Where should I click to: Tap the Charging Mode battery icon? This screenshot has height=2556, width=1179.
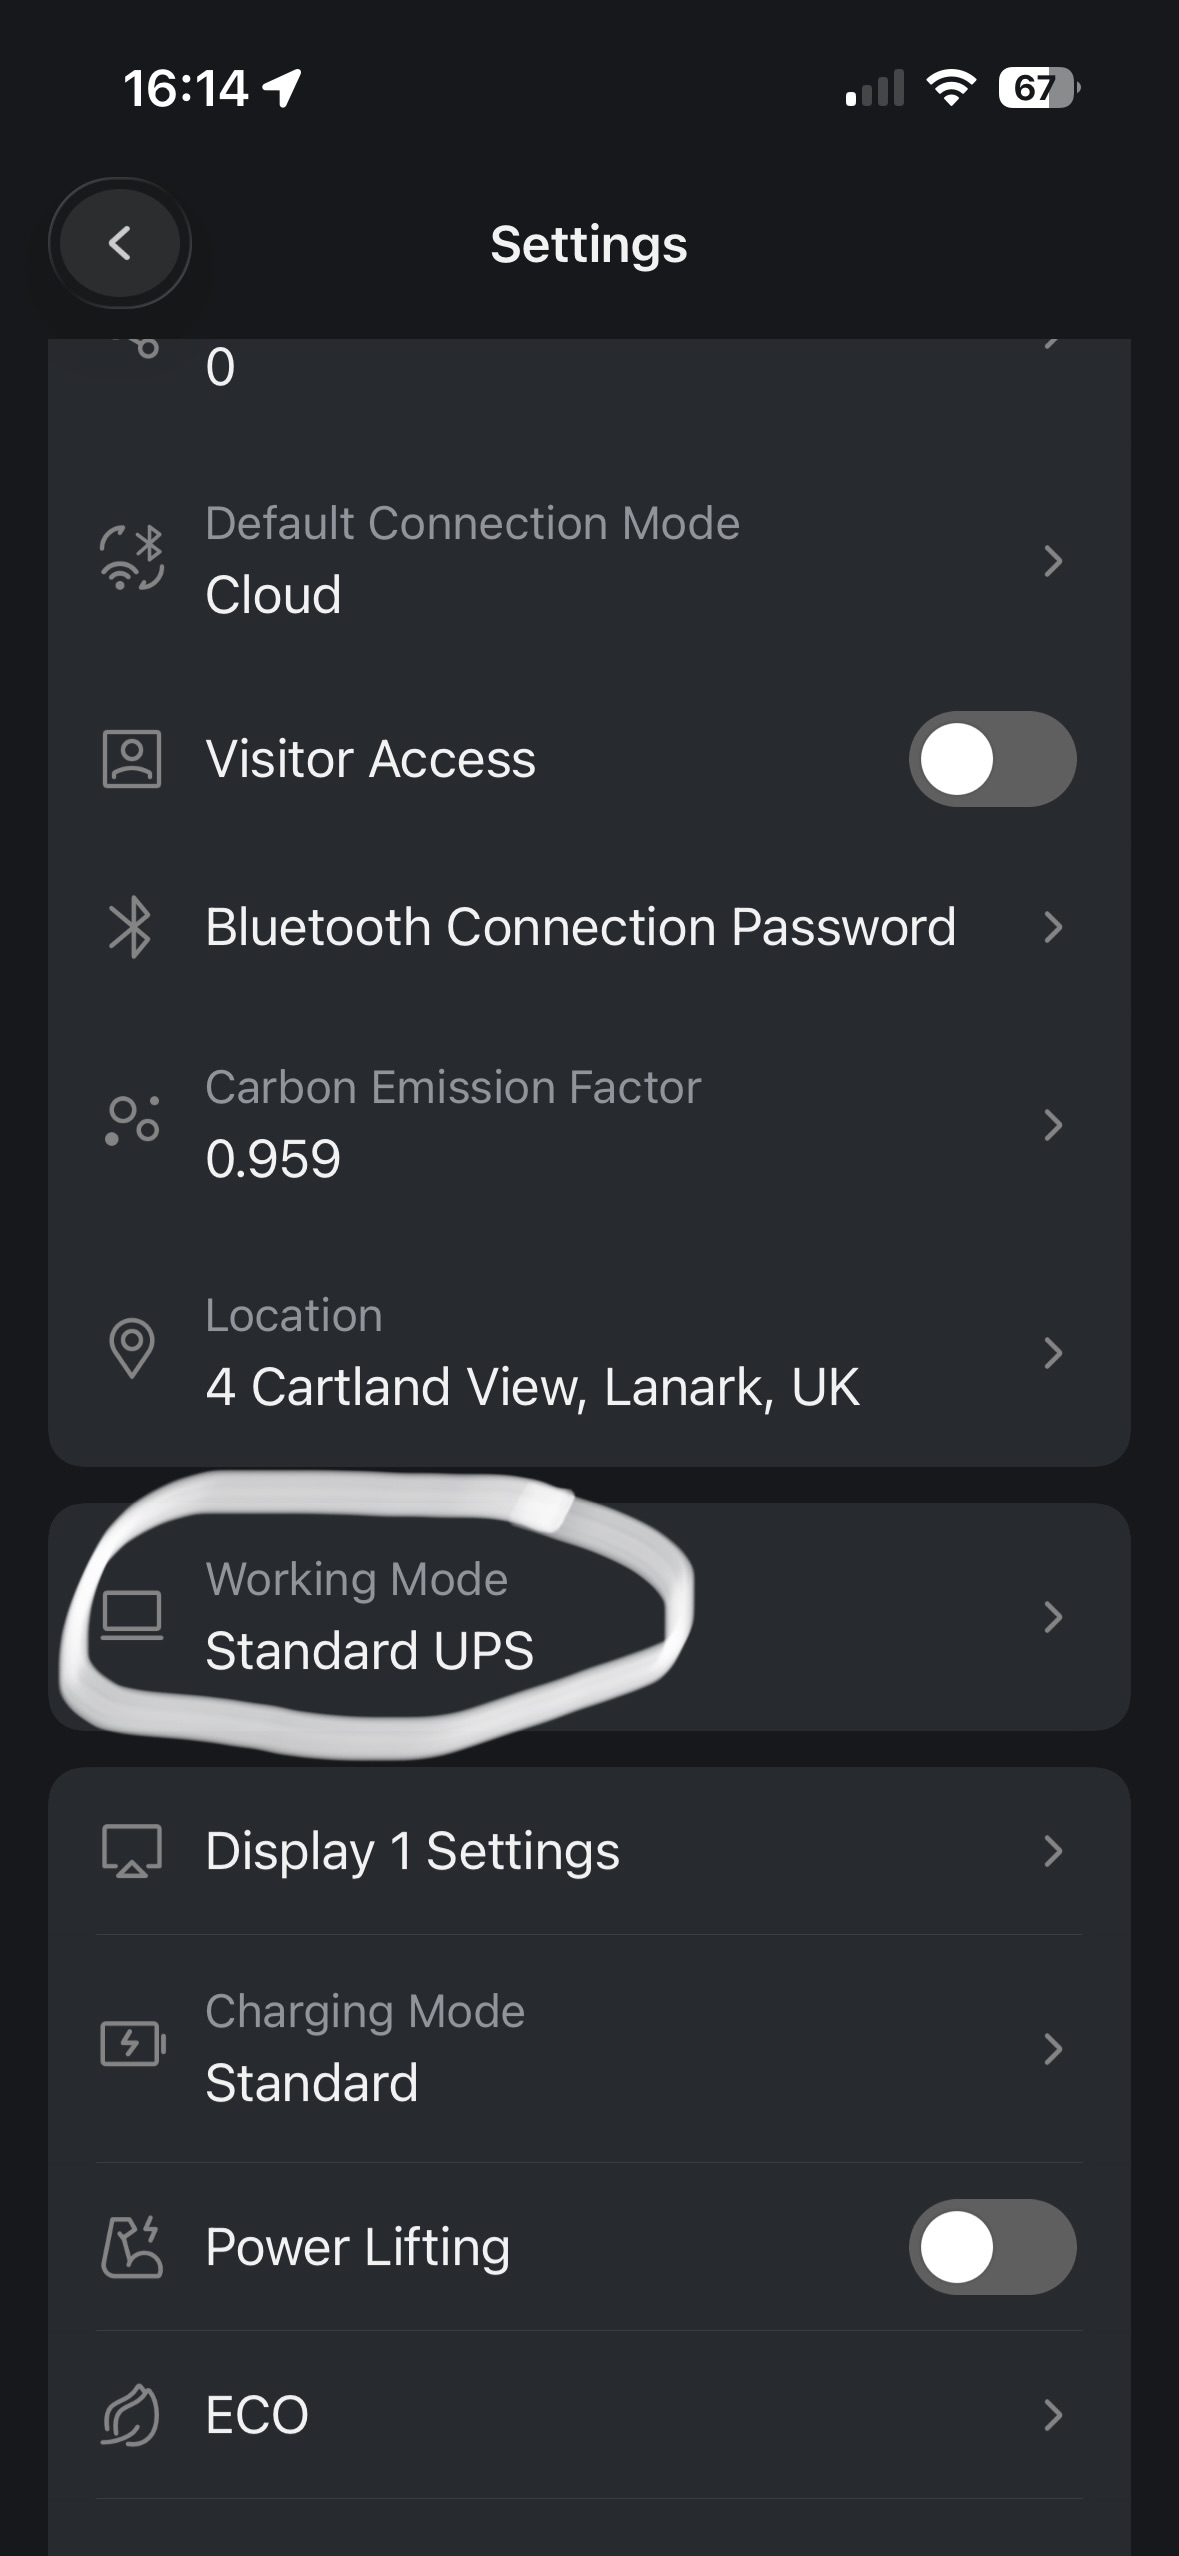click(133, 2044)
